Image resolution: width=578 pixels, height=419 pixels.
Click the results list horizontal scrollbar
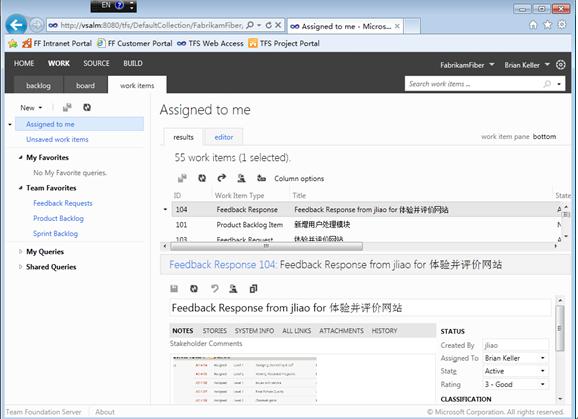pos(266,246)
